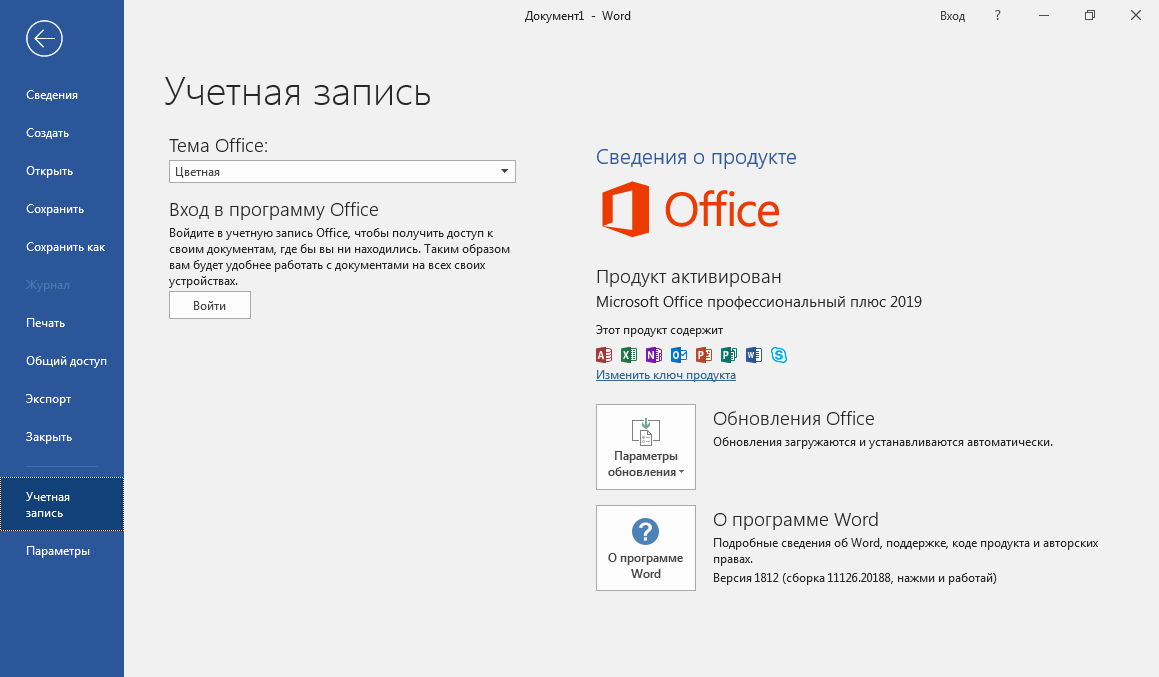Select Сведения in the left menu

(x=52, y=95)
